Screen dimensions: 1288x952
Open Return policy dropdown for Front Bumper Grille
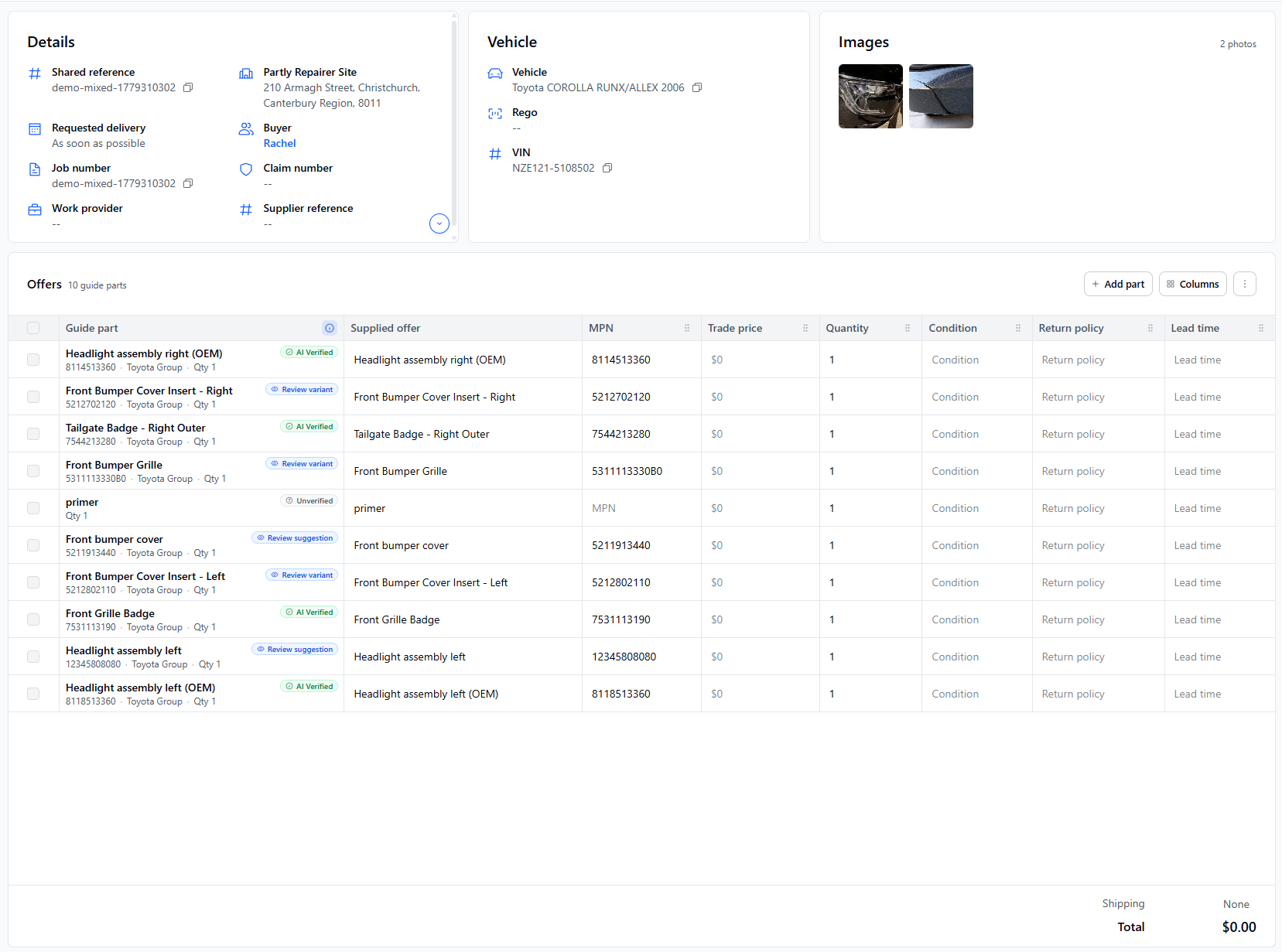(x=1098, y=471)
